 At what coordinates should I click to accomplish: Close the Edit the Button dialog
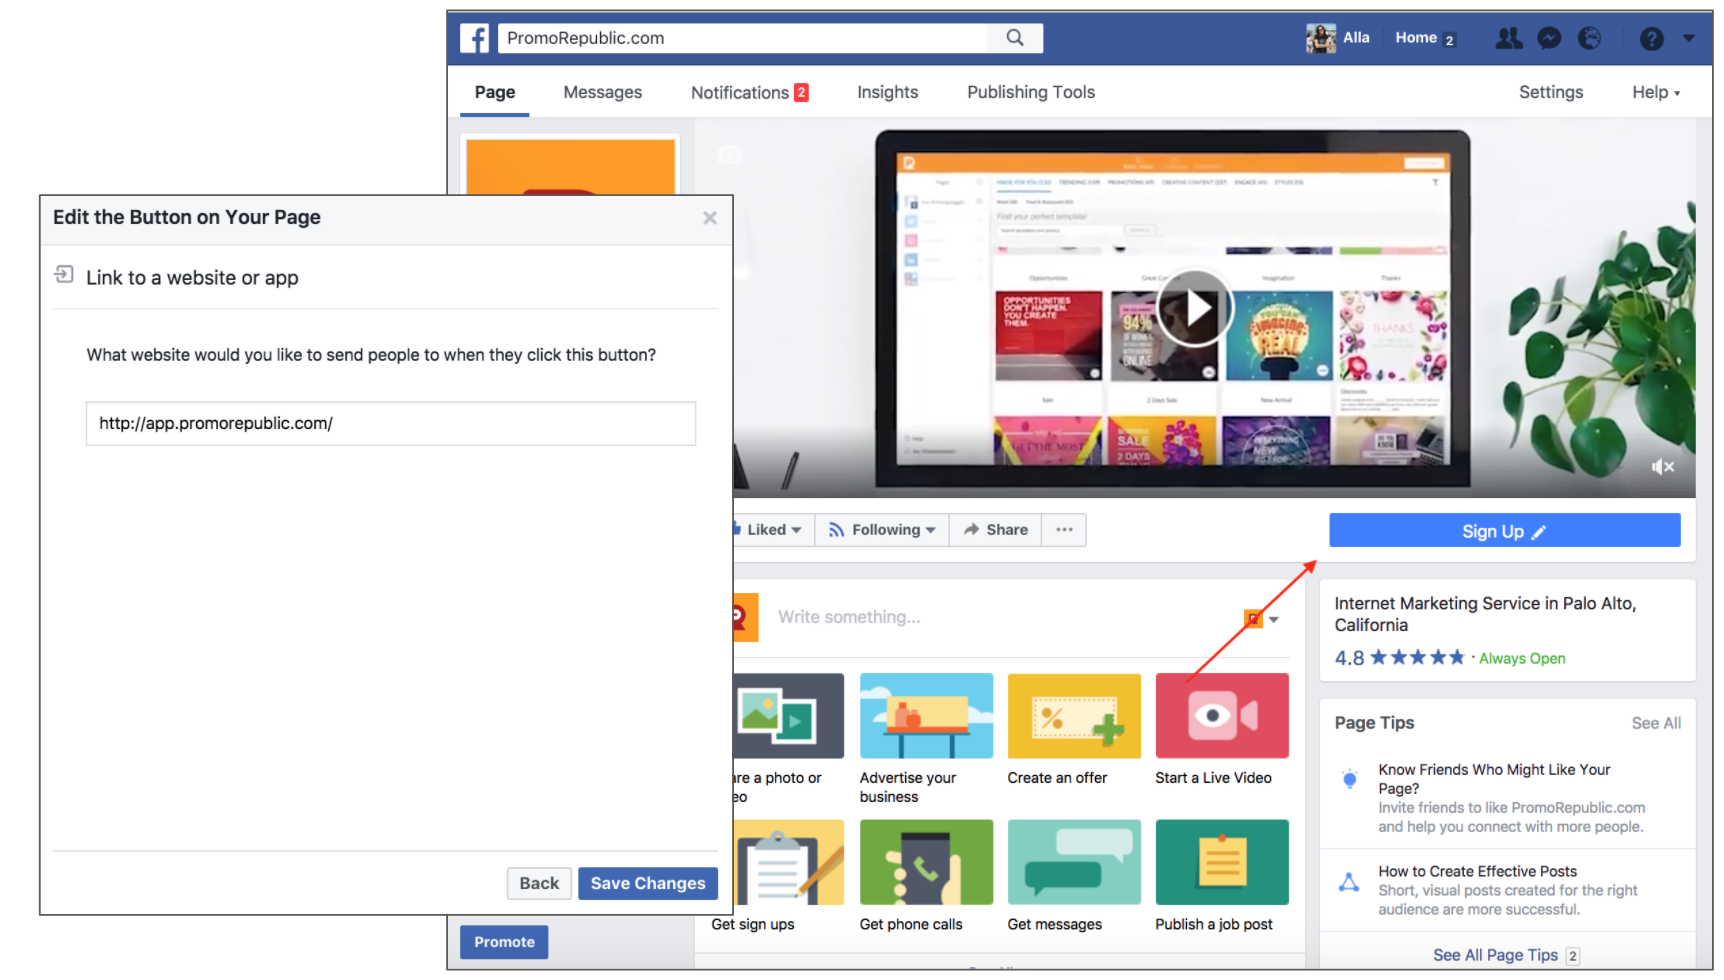click(x=710, y=218)
